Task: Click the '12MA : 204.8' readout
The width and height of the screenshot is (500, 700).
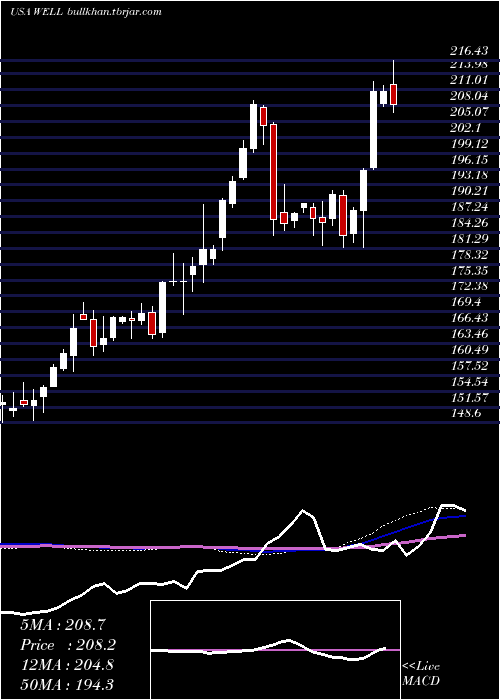Action: click(x=67, y=665)
